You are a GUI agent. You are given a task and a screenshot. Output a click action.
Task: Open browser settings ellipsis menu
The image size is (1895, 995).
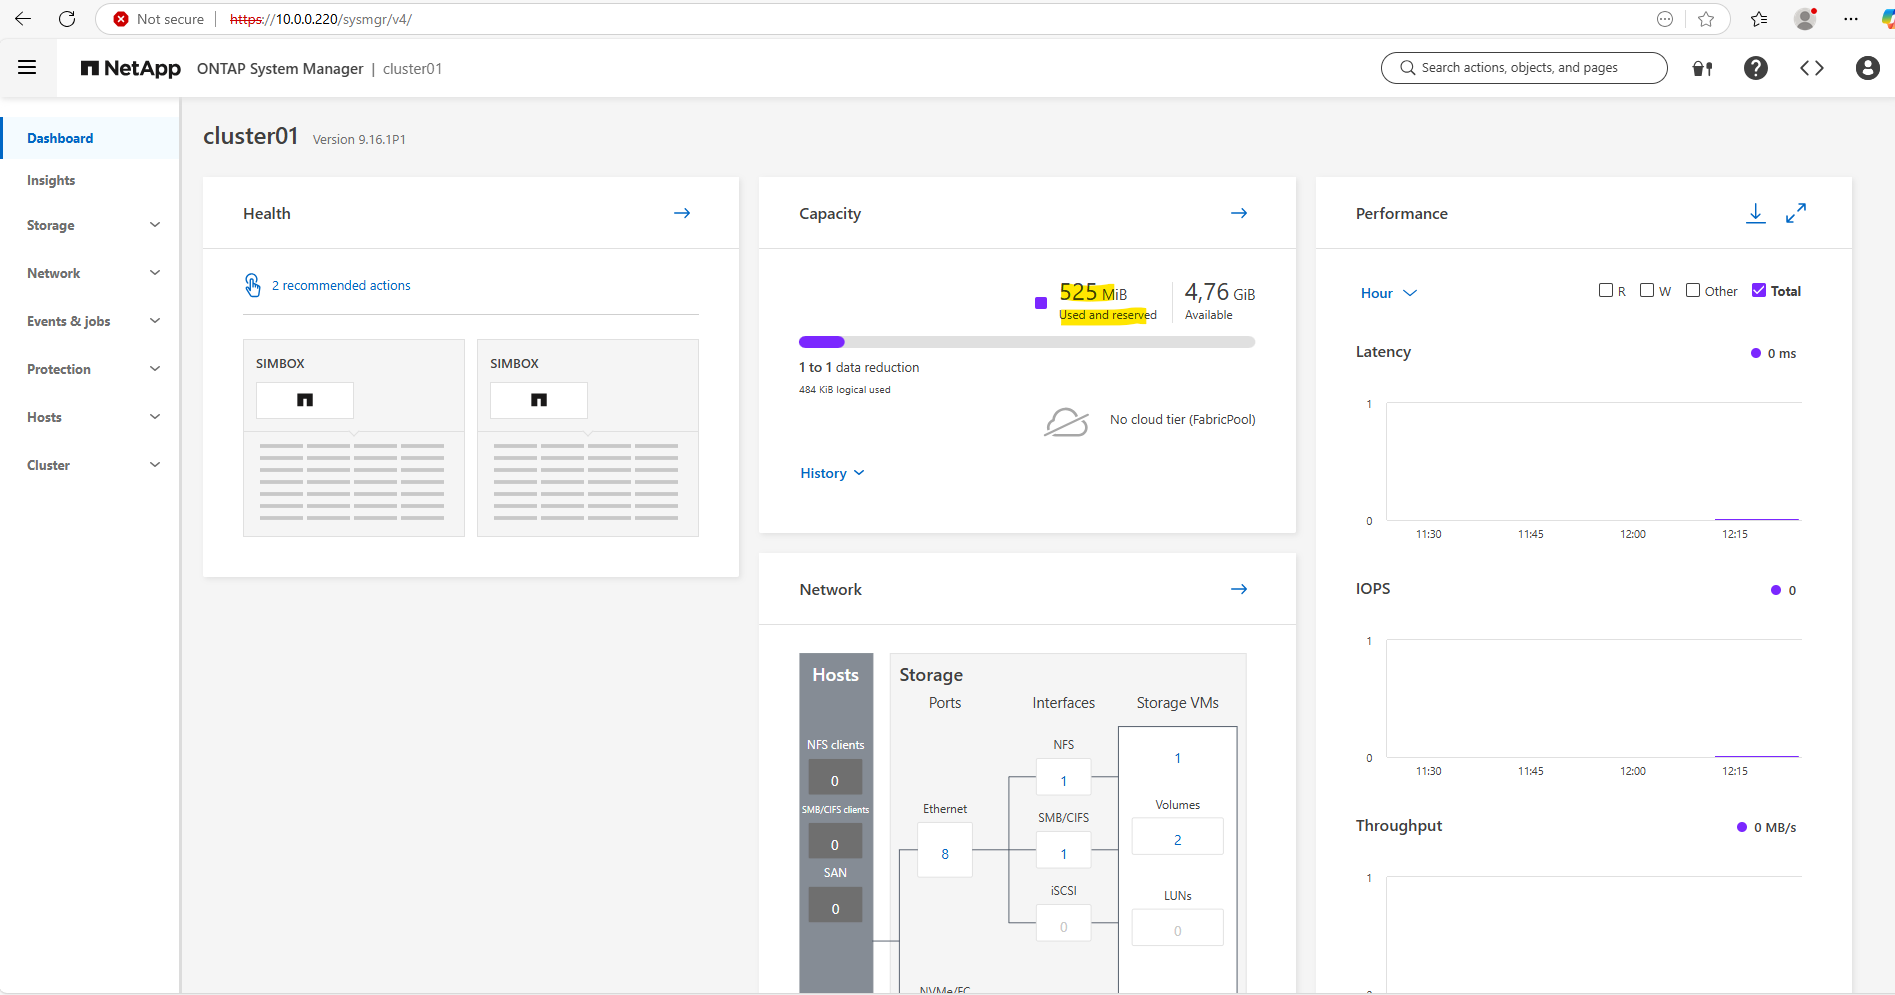tap(1851, 19)
